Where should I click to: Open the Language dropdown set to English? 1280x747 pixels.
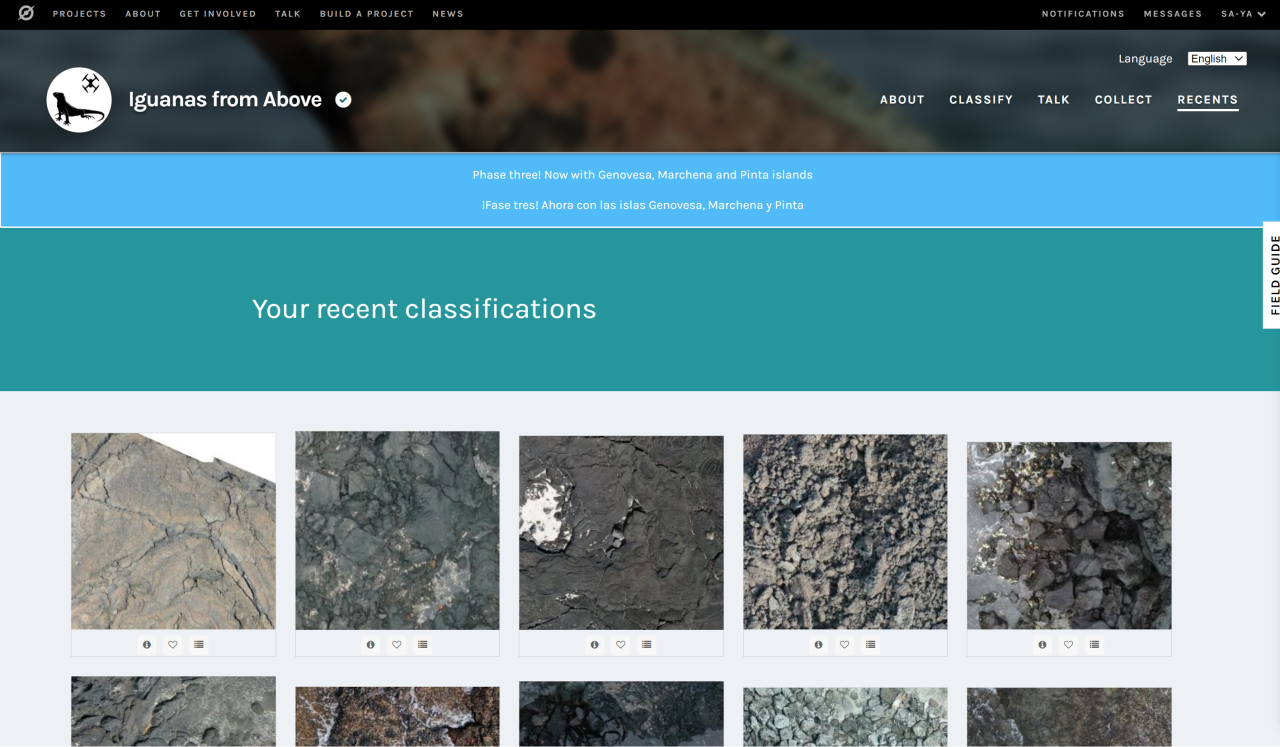[x=1217, y=59]
